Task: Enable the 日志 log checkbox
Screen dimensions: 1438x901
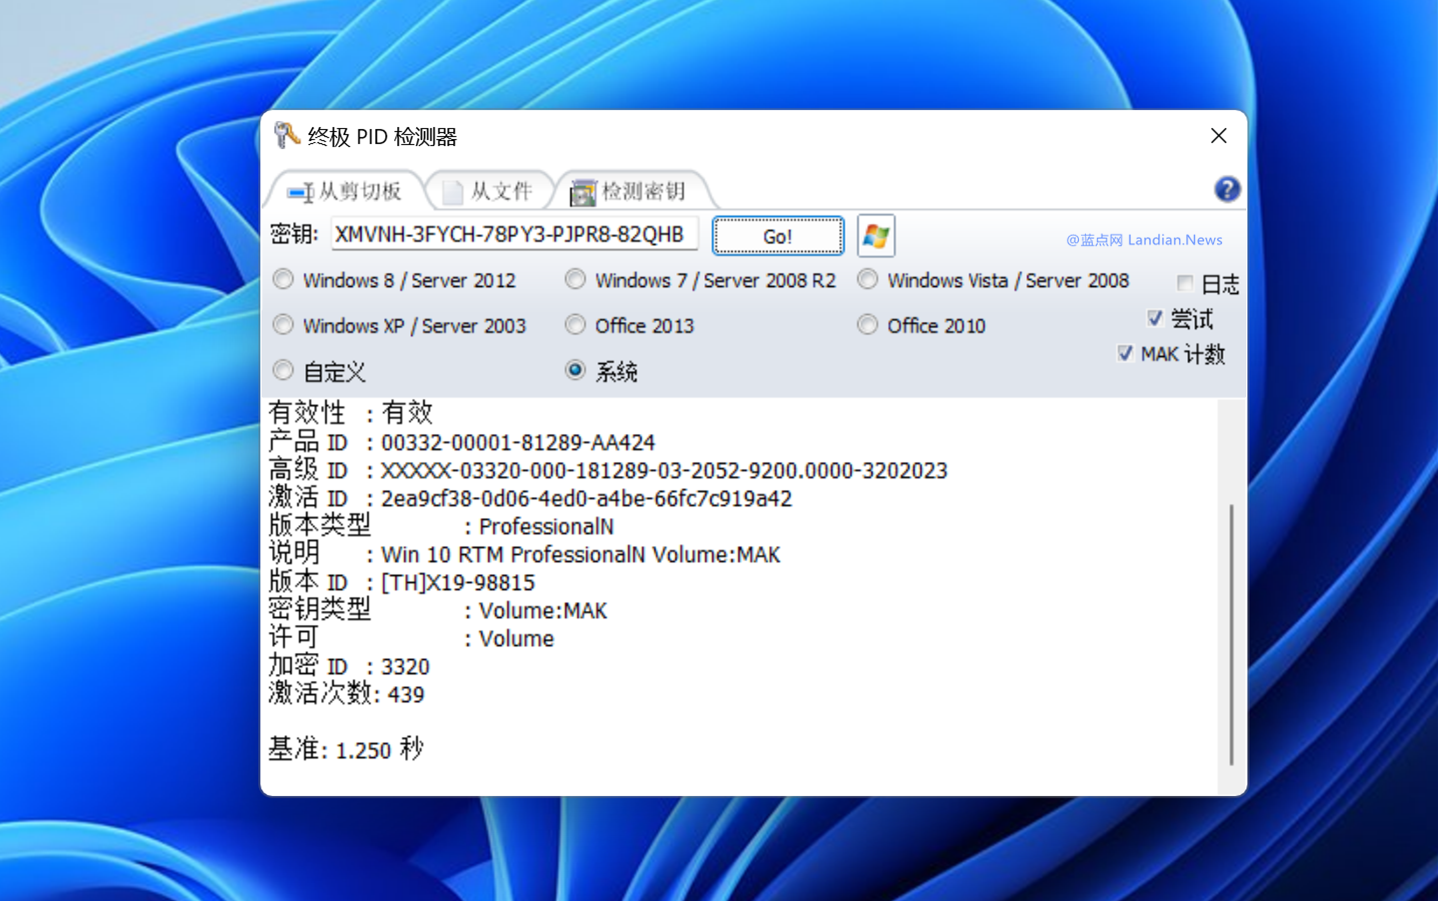Action: pos(1185,283)
